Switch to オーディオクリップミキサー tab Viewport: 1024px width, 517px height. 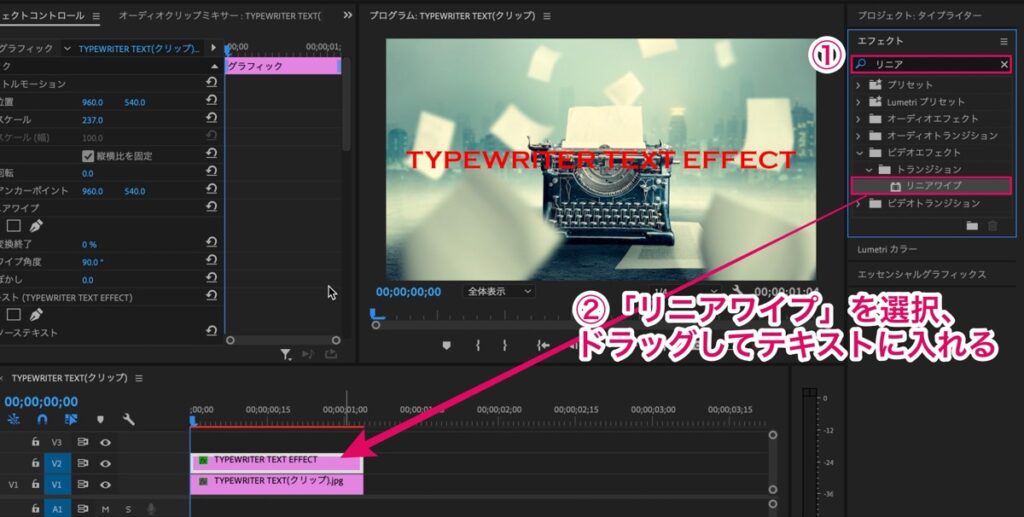[219, 16]
